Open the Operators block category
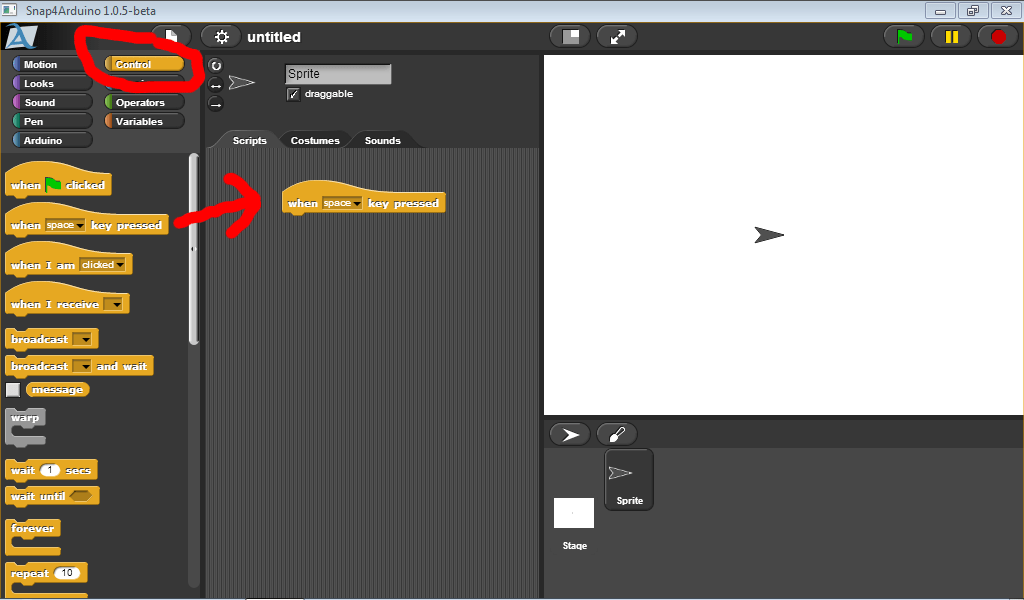1024x600 pixels. click(144, 102)
